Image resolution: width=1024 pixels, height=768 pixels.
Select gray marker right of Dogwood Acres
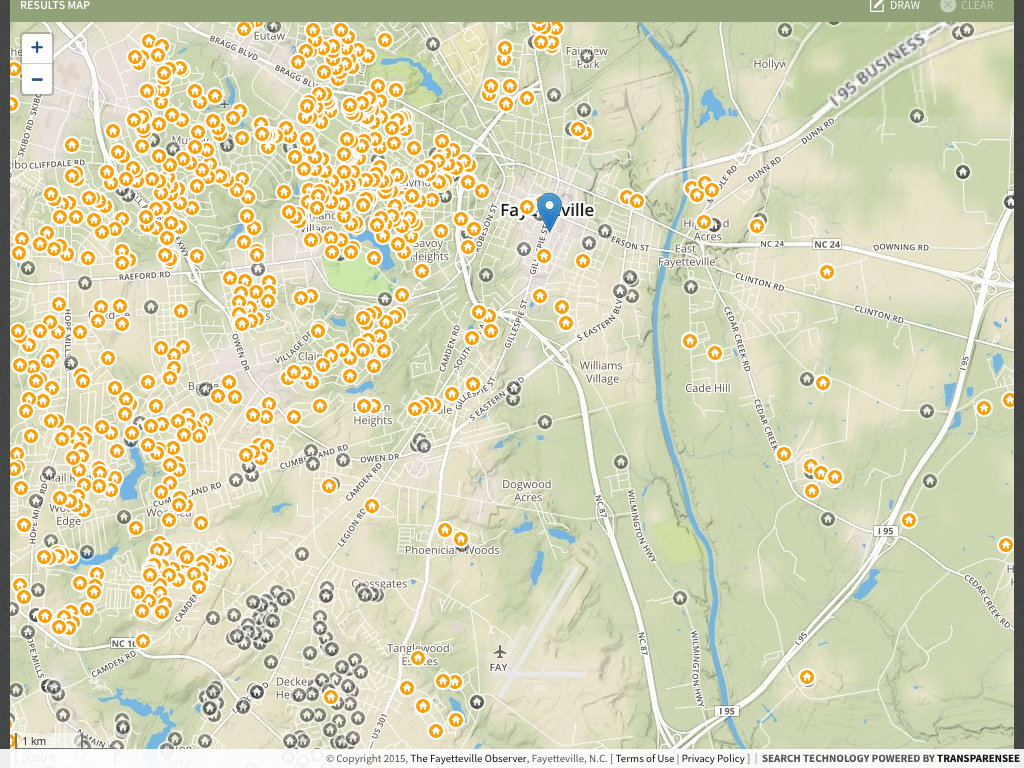620,462
